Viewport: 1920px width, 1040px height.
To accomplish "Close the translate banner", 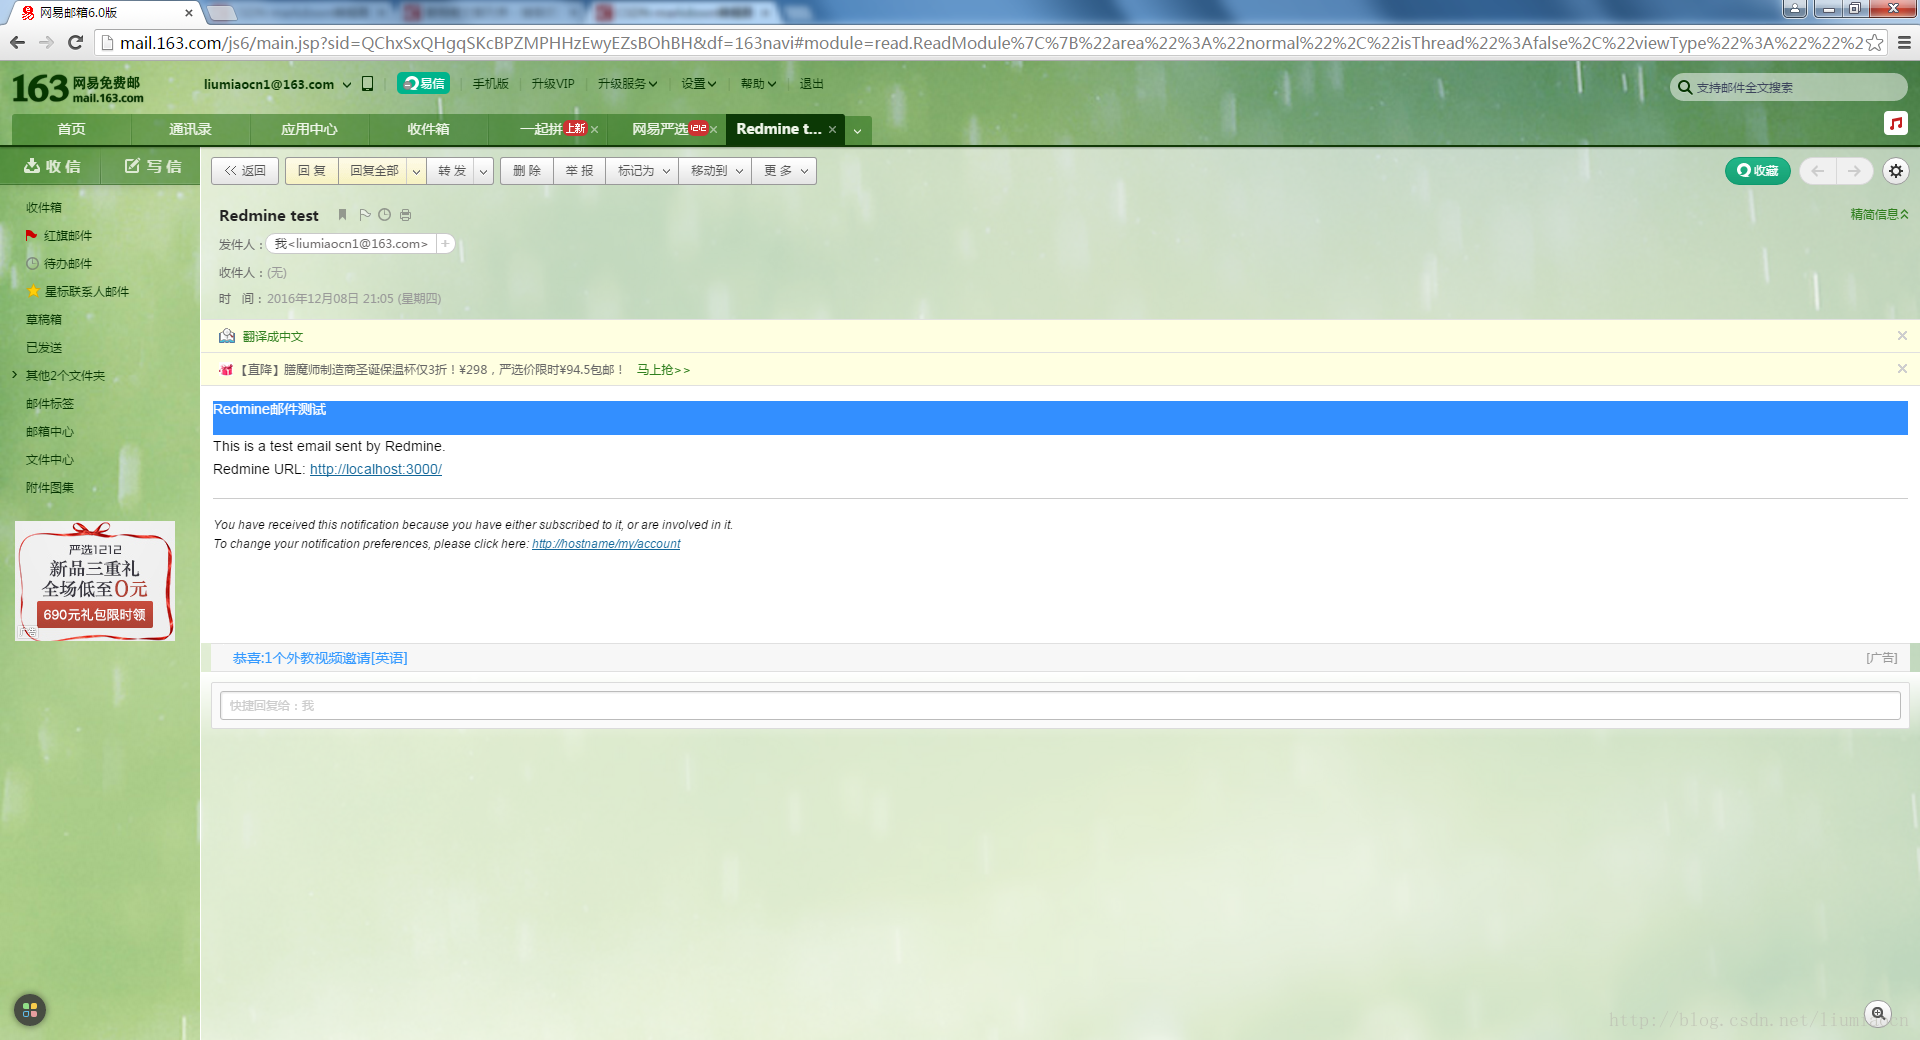I will coord(1902,336).
